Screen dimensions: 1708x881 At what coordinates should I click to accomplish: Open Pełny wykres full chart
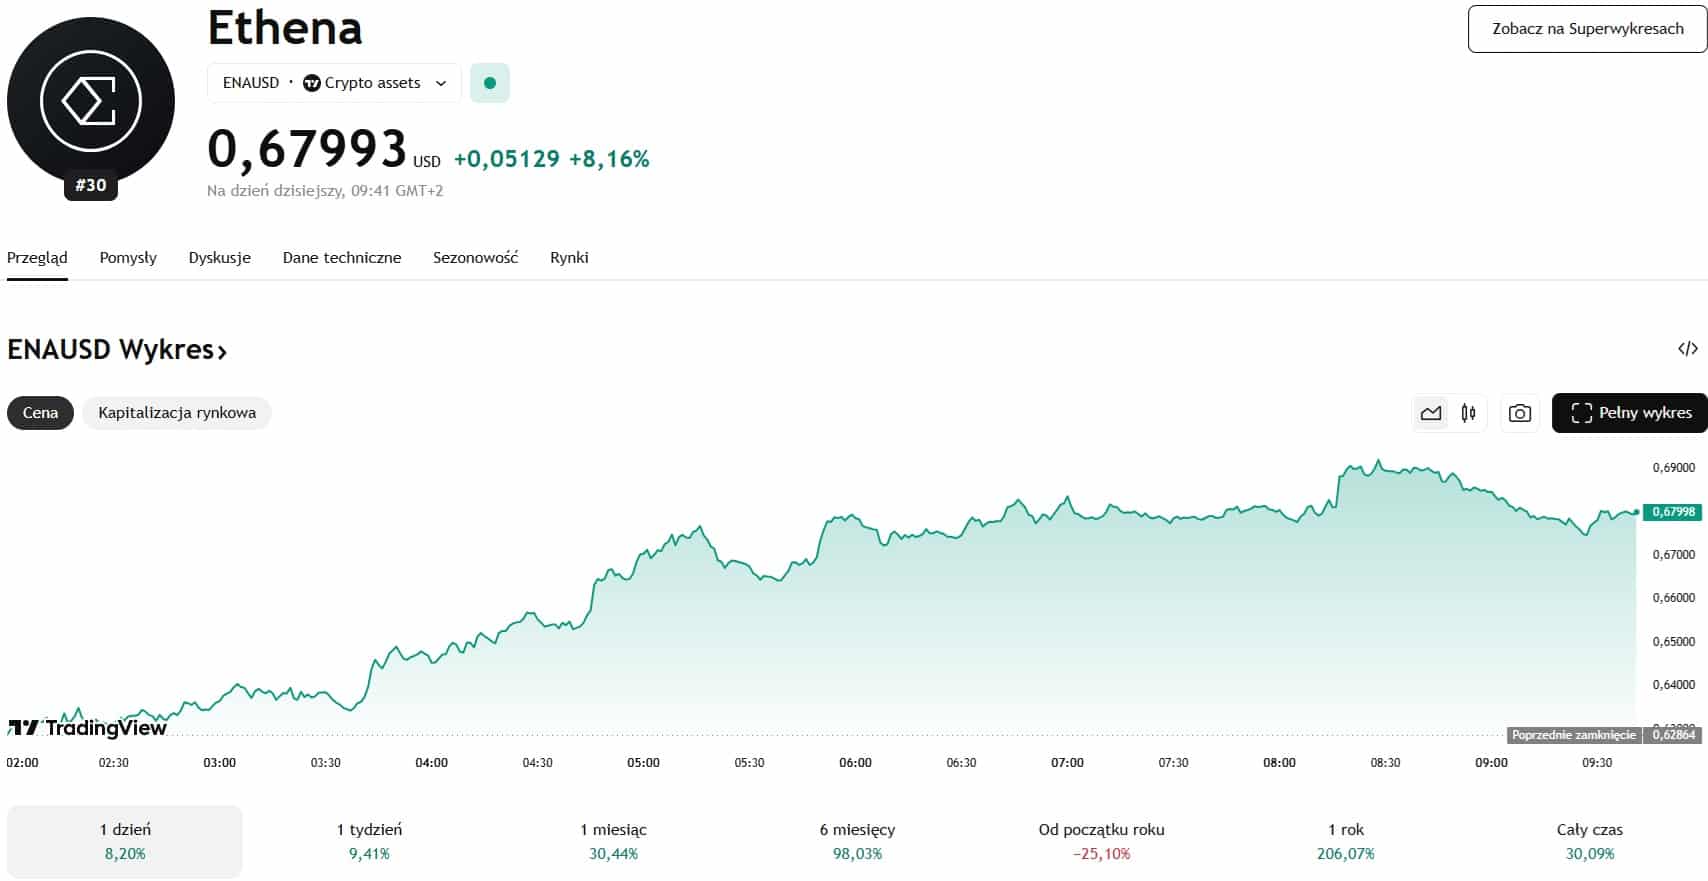1630,413
